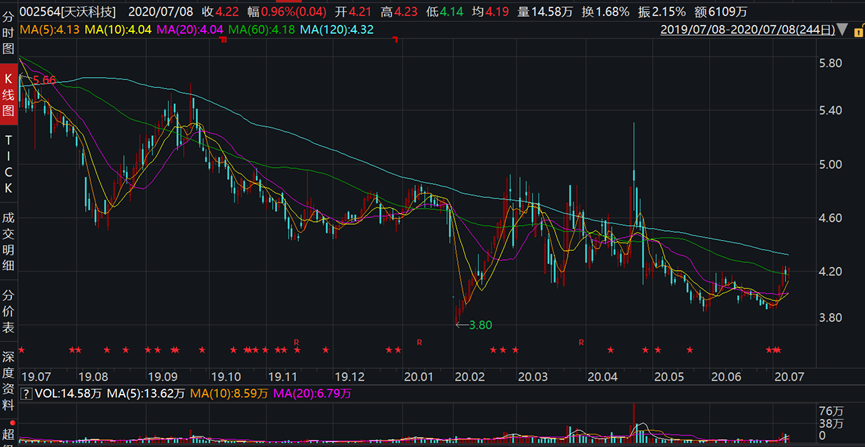Screen dimensions: 865x447
Task: Open the 成交明细 trade details tab
Action: (x=9, y=236)
